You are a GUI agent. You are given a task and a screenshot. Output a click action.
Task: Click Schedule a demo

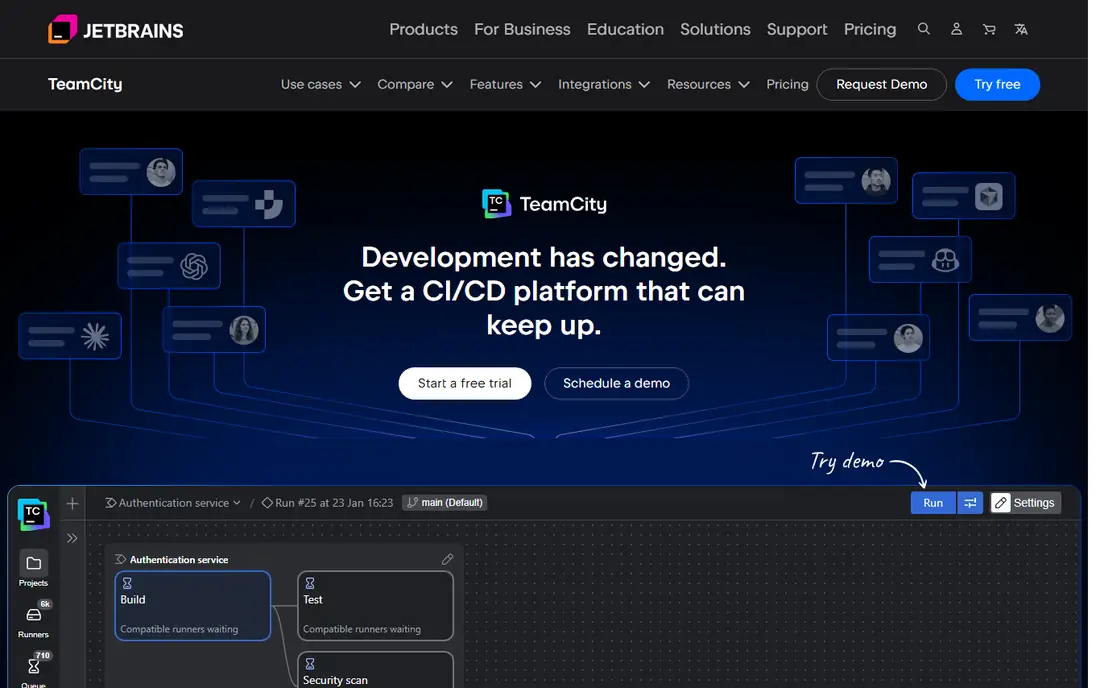pos(616,383)
